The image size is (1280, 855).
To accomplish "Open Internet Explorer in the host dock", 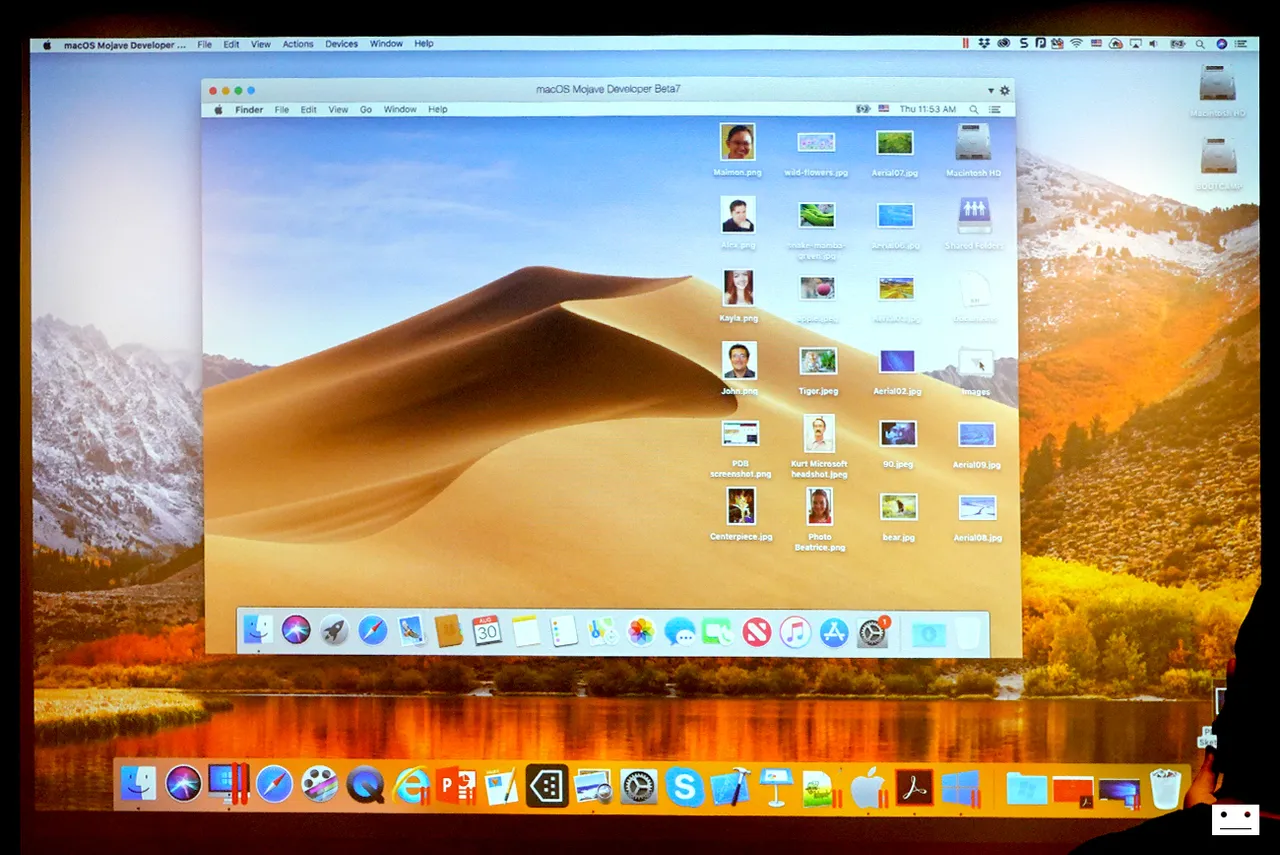I will point(411,785).
